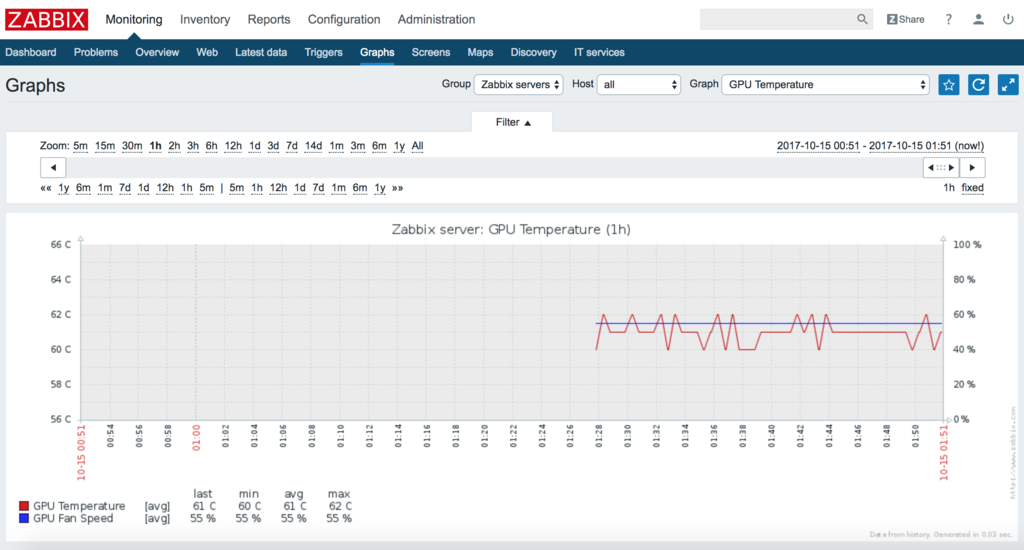1024x550 pixels.
Task: Open the Configuration menu
Action: click(x=344, y=20)
